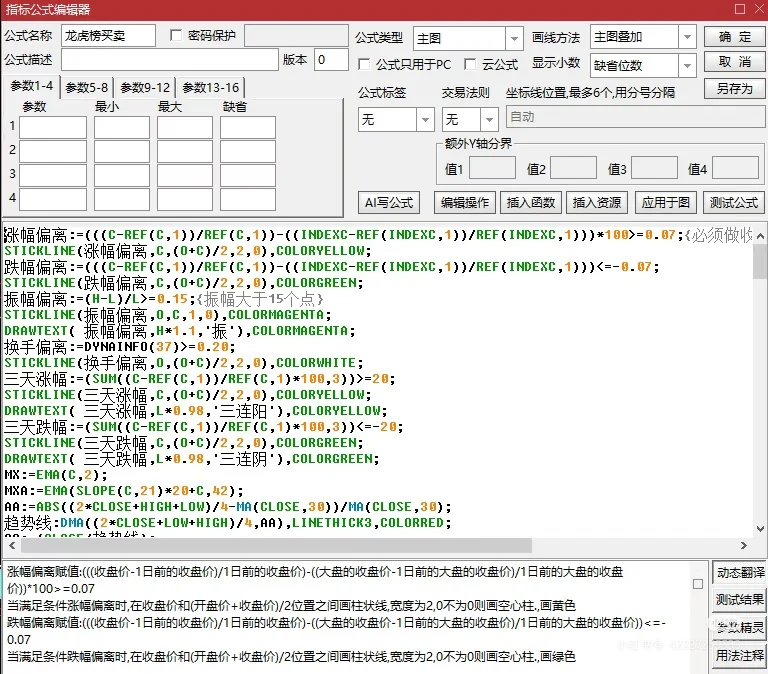Click the 动态翻译 button
768x674 pixels.
(x=740, y=572)
